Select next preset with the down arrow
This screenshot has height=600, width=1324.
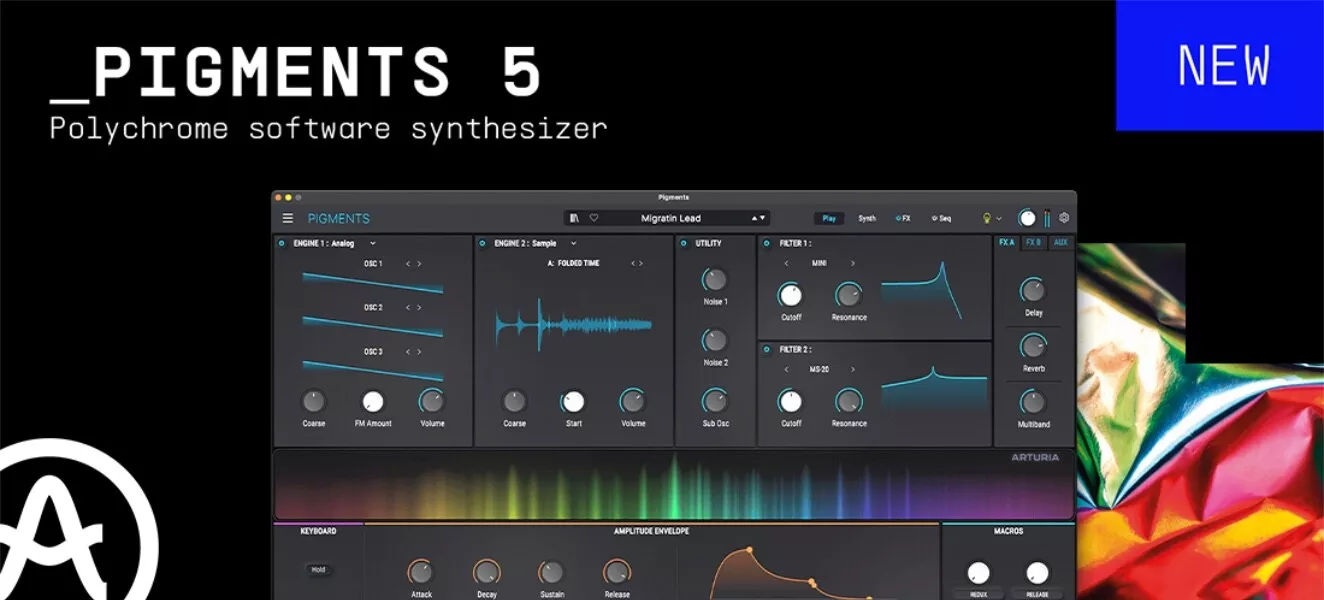[763, 218]
